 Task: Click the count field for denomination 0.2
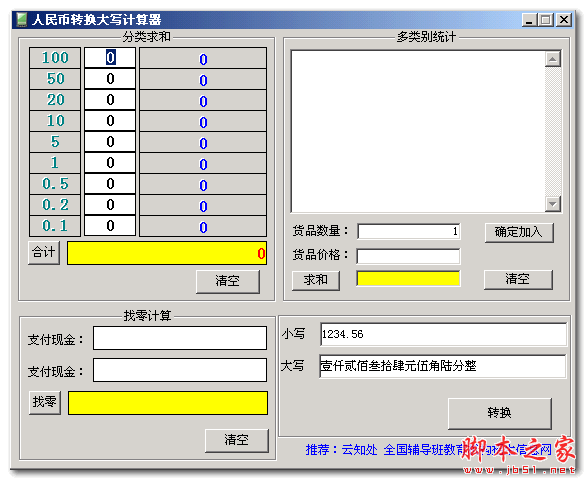pyautogui.click(x=110, y=204)
